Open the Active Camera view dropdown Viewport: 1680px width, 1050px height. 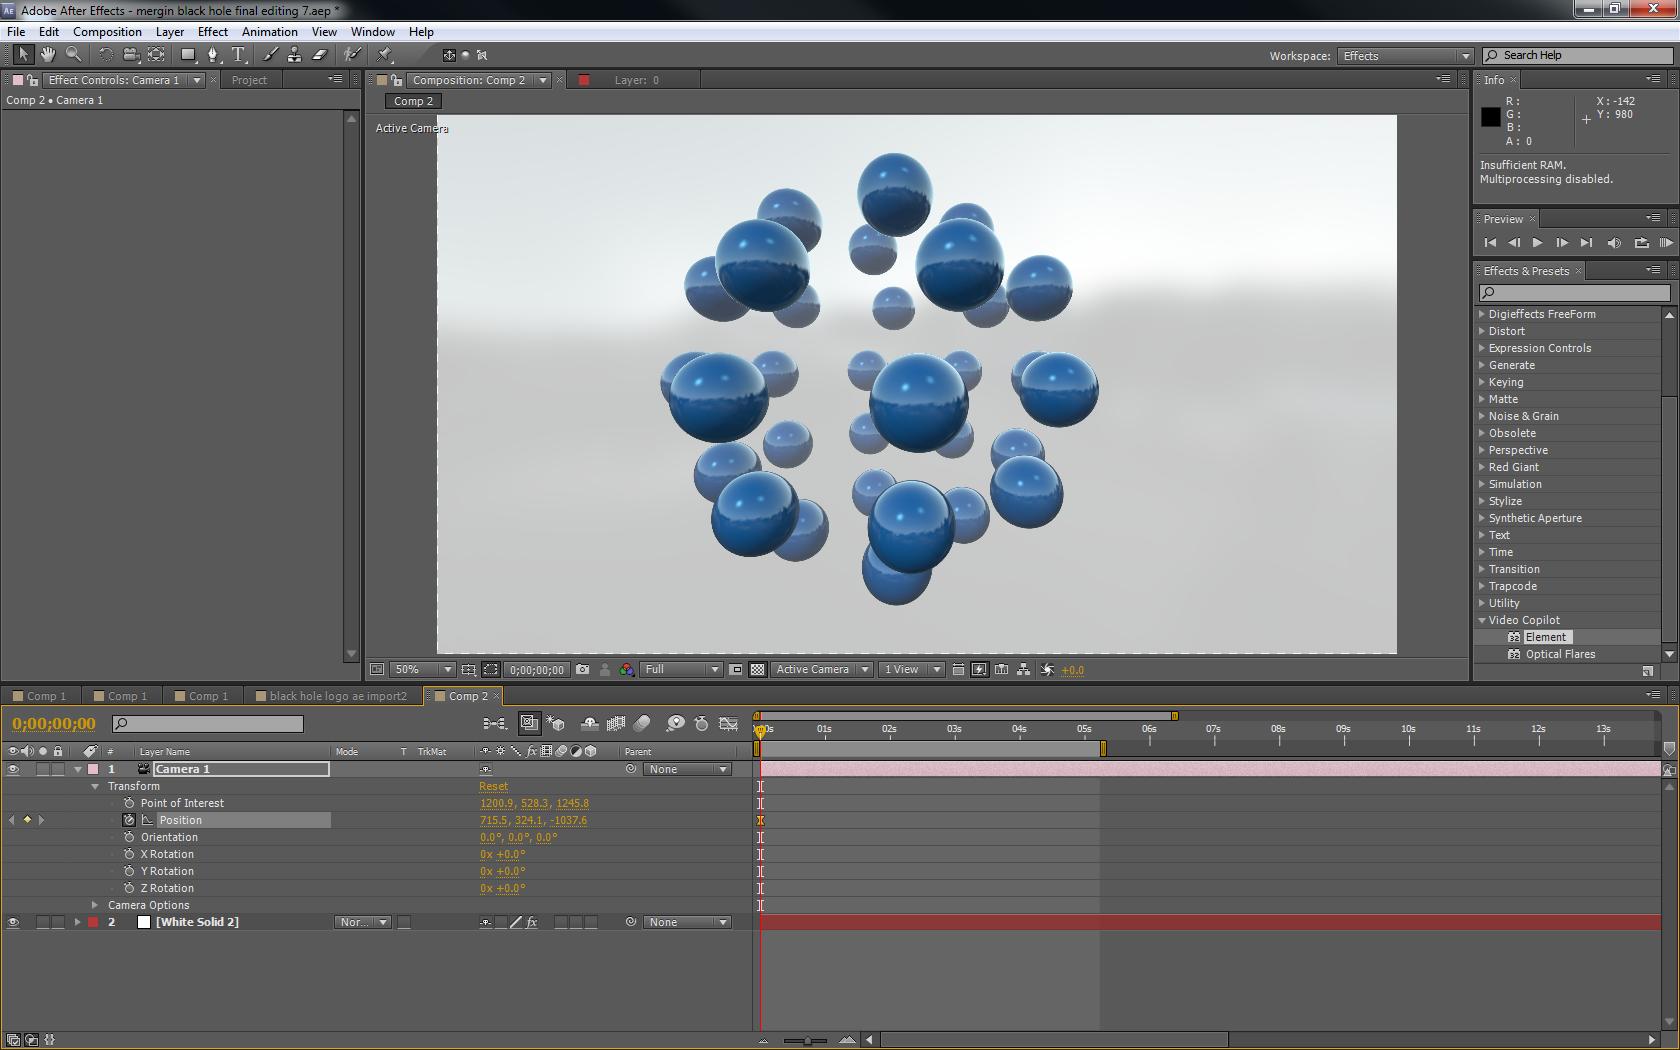click(821, 670)
